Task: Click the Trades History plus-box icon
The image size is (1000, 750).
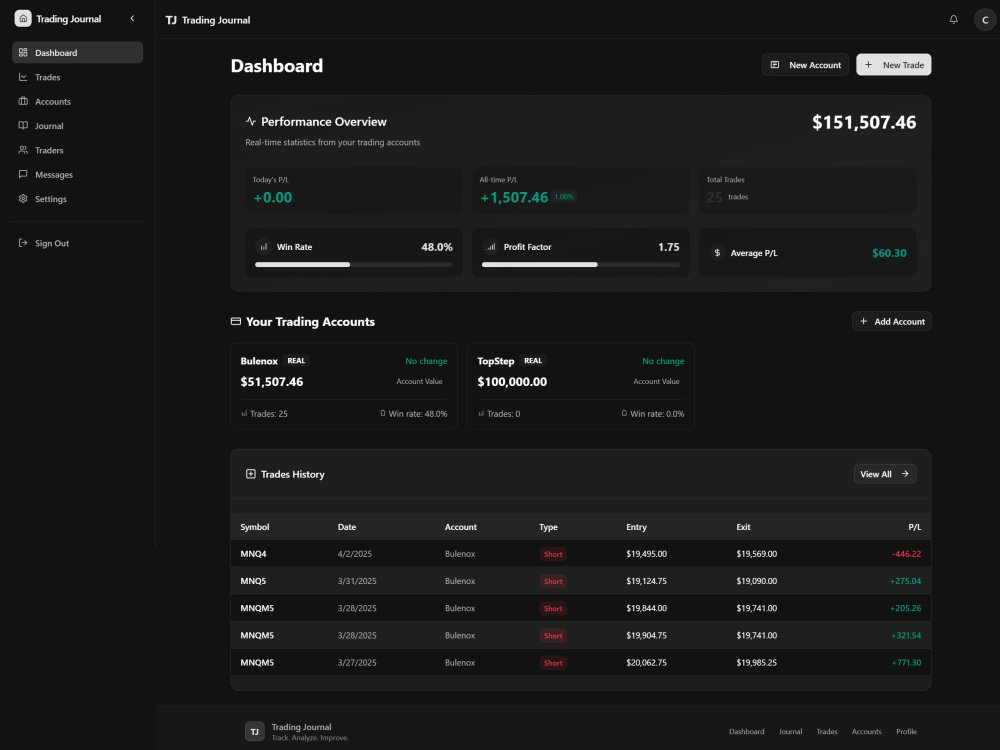Action: (x=251, y=474)
